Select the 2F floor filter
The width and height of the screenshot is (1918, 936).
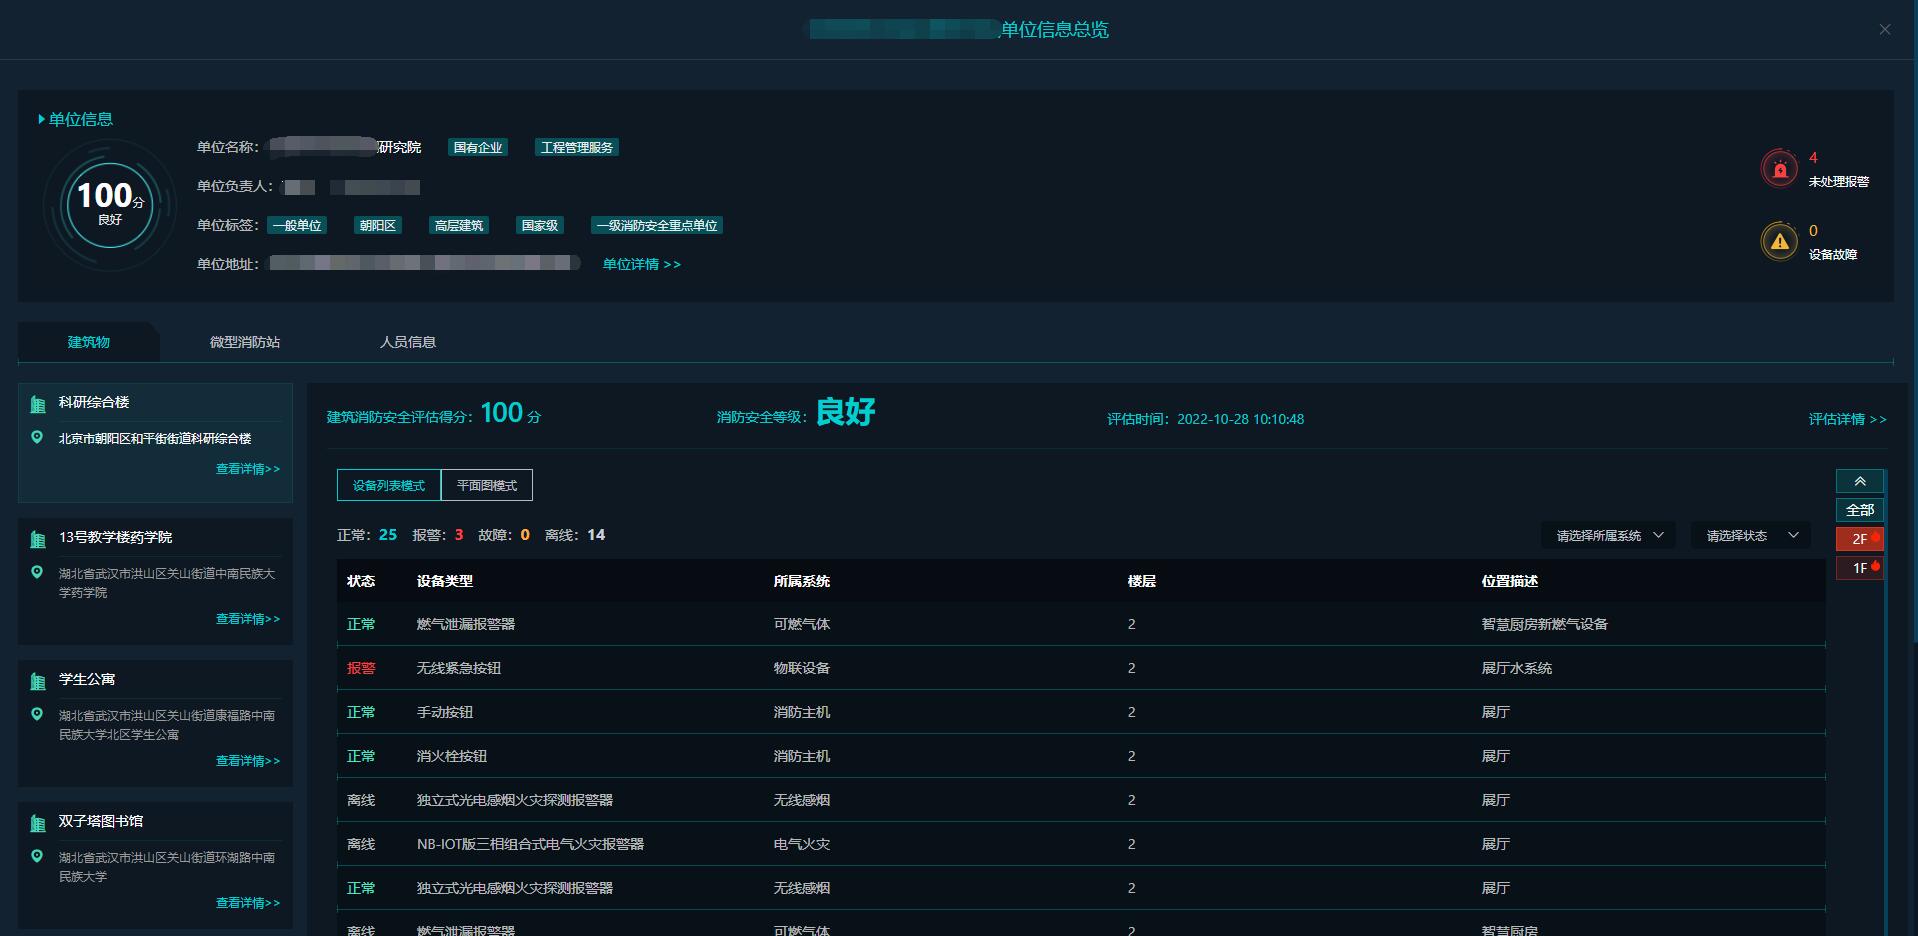pyautogui.click(x=1860, y=539)
